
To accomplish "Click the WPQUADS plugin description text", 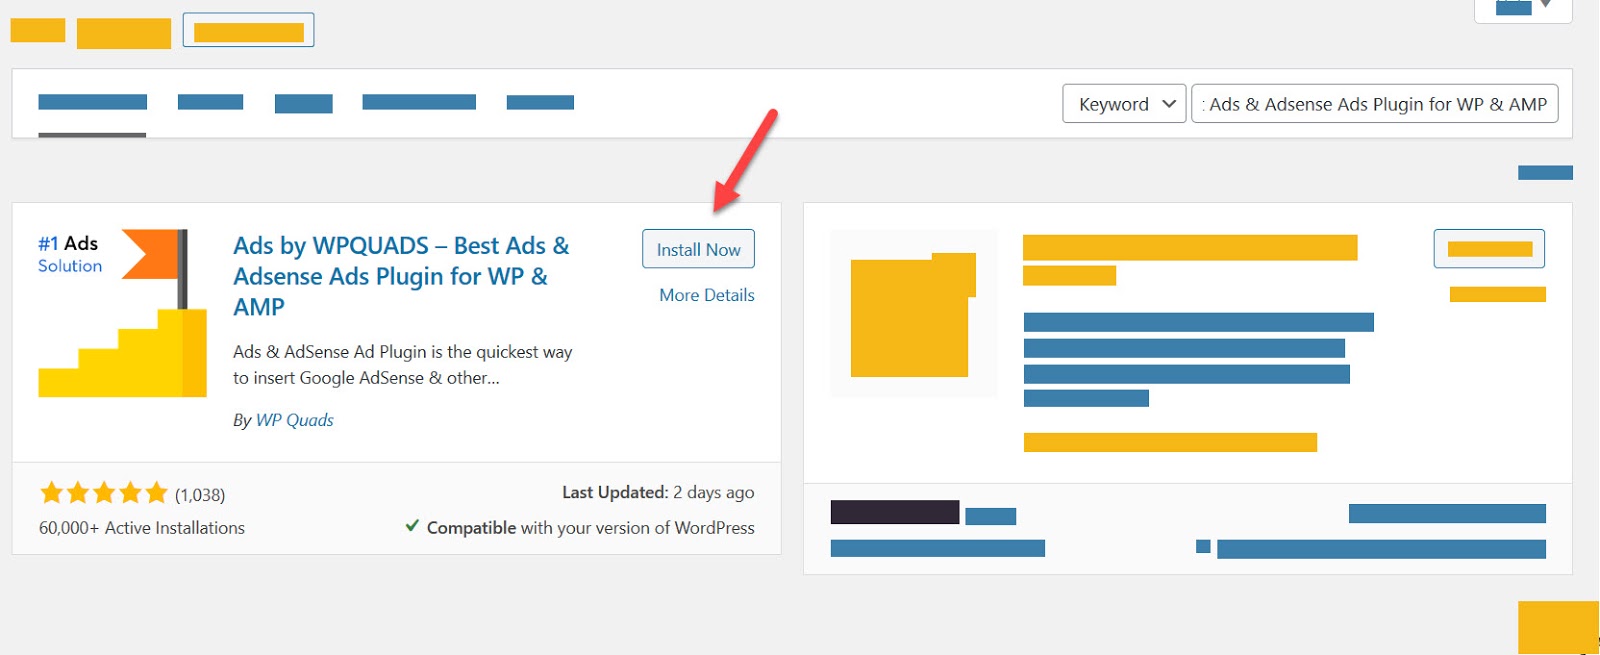I will (x=403, y=365).
